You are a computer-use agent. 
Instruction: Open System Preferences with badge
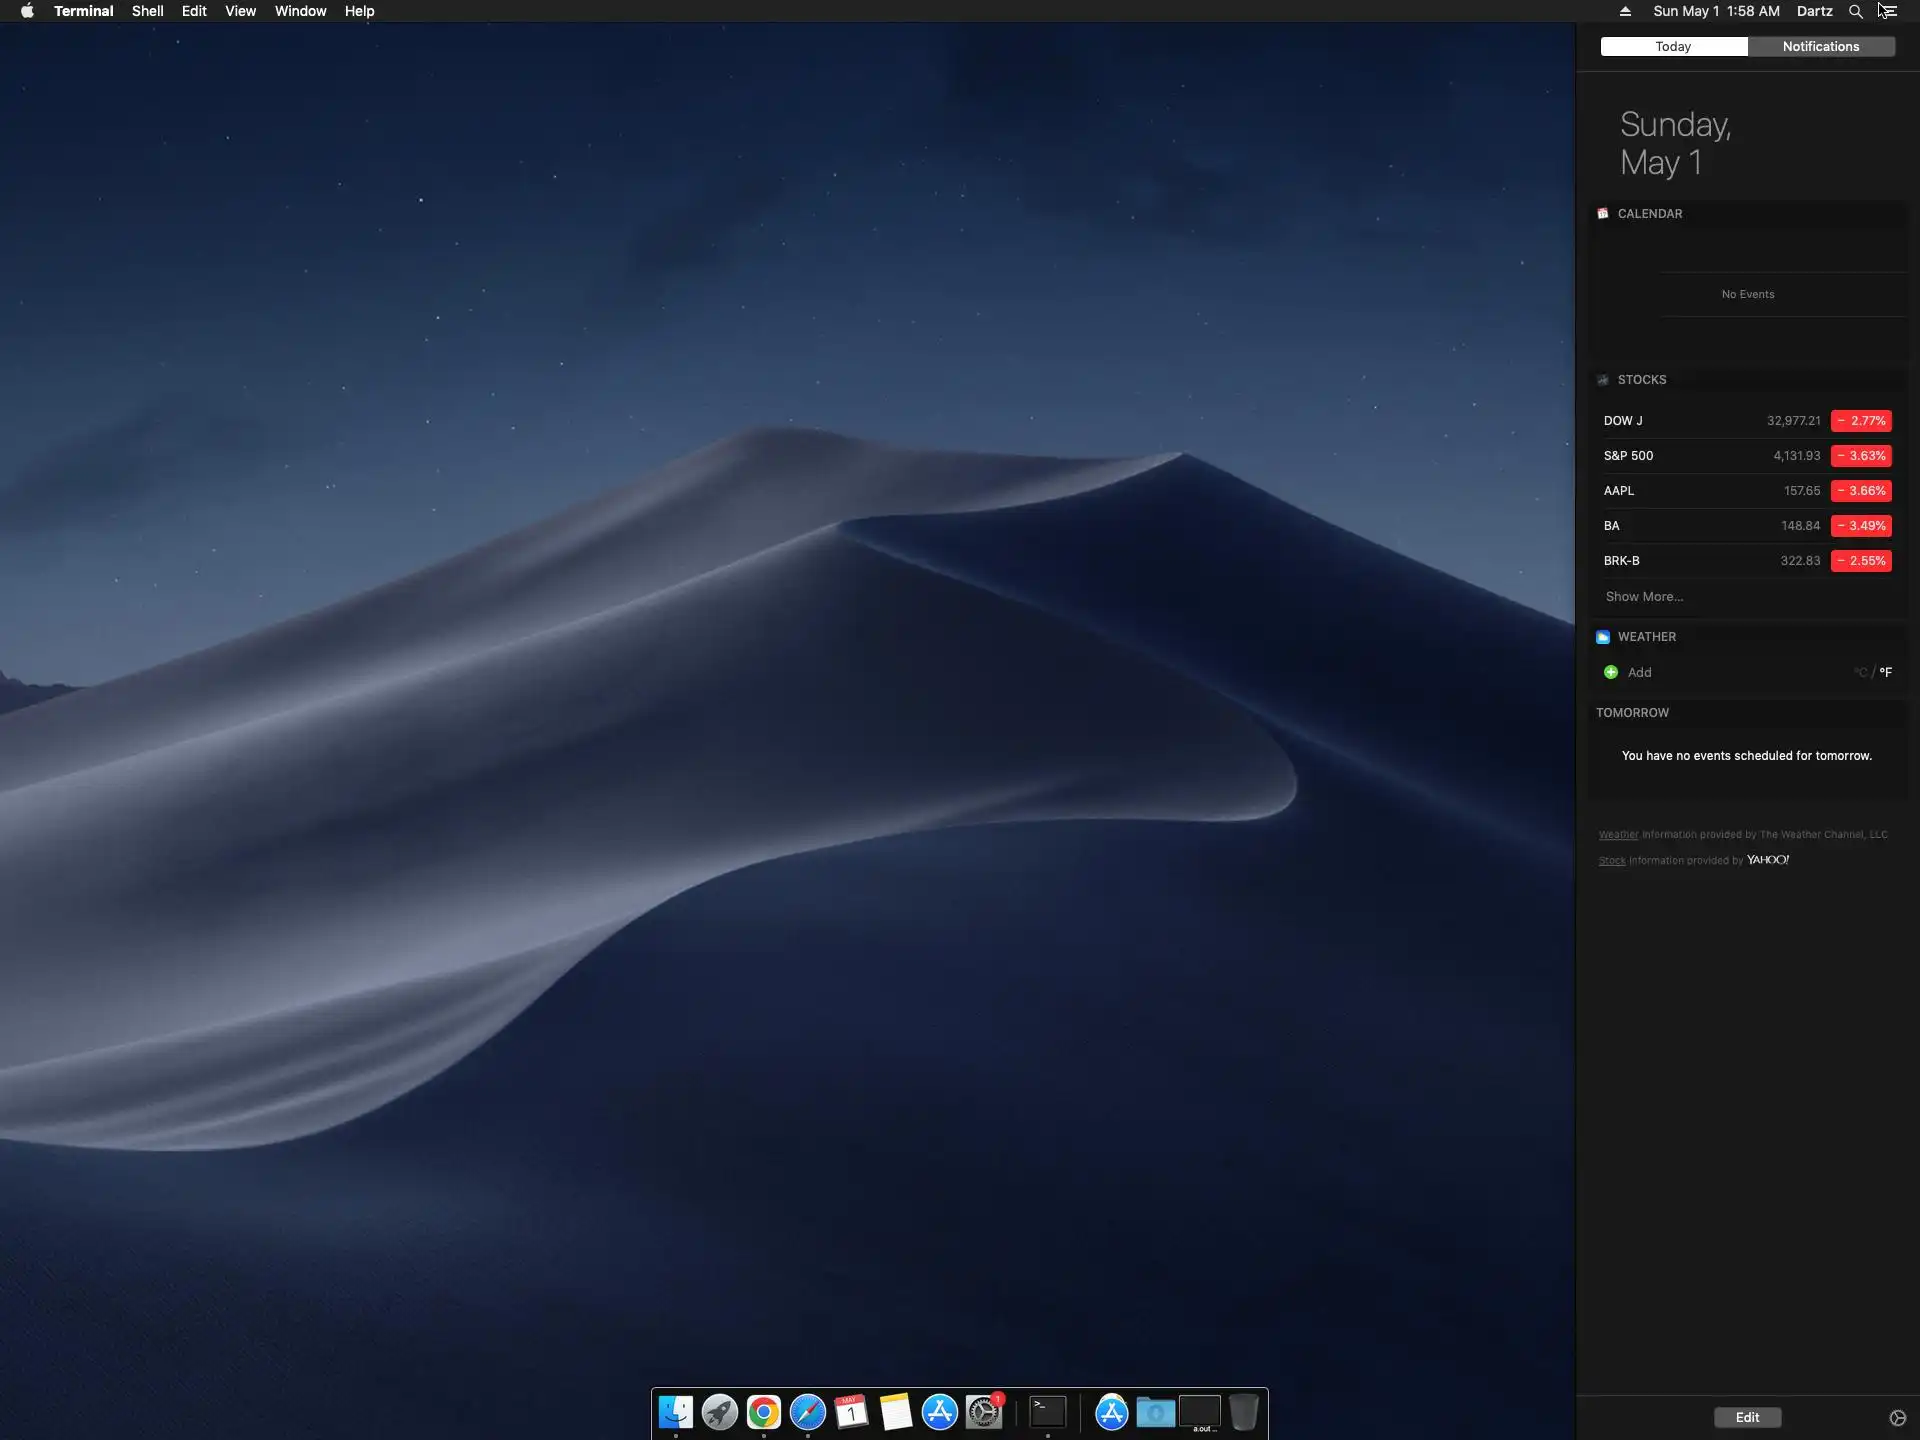pyautogui.click(x=984, y=1411)
